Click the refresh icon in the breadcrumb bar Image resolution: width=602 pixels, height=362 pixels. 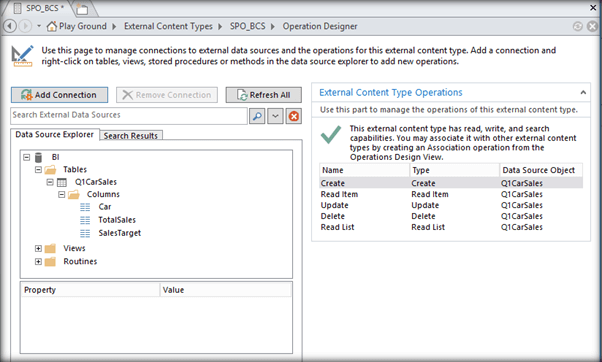pos(577,26)
